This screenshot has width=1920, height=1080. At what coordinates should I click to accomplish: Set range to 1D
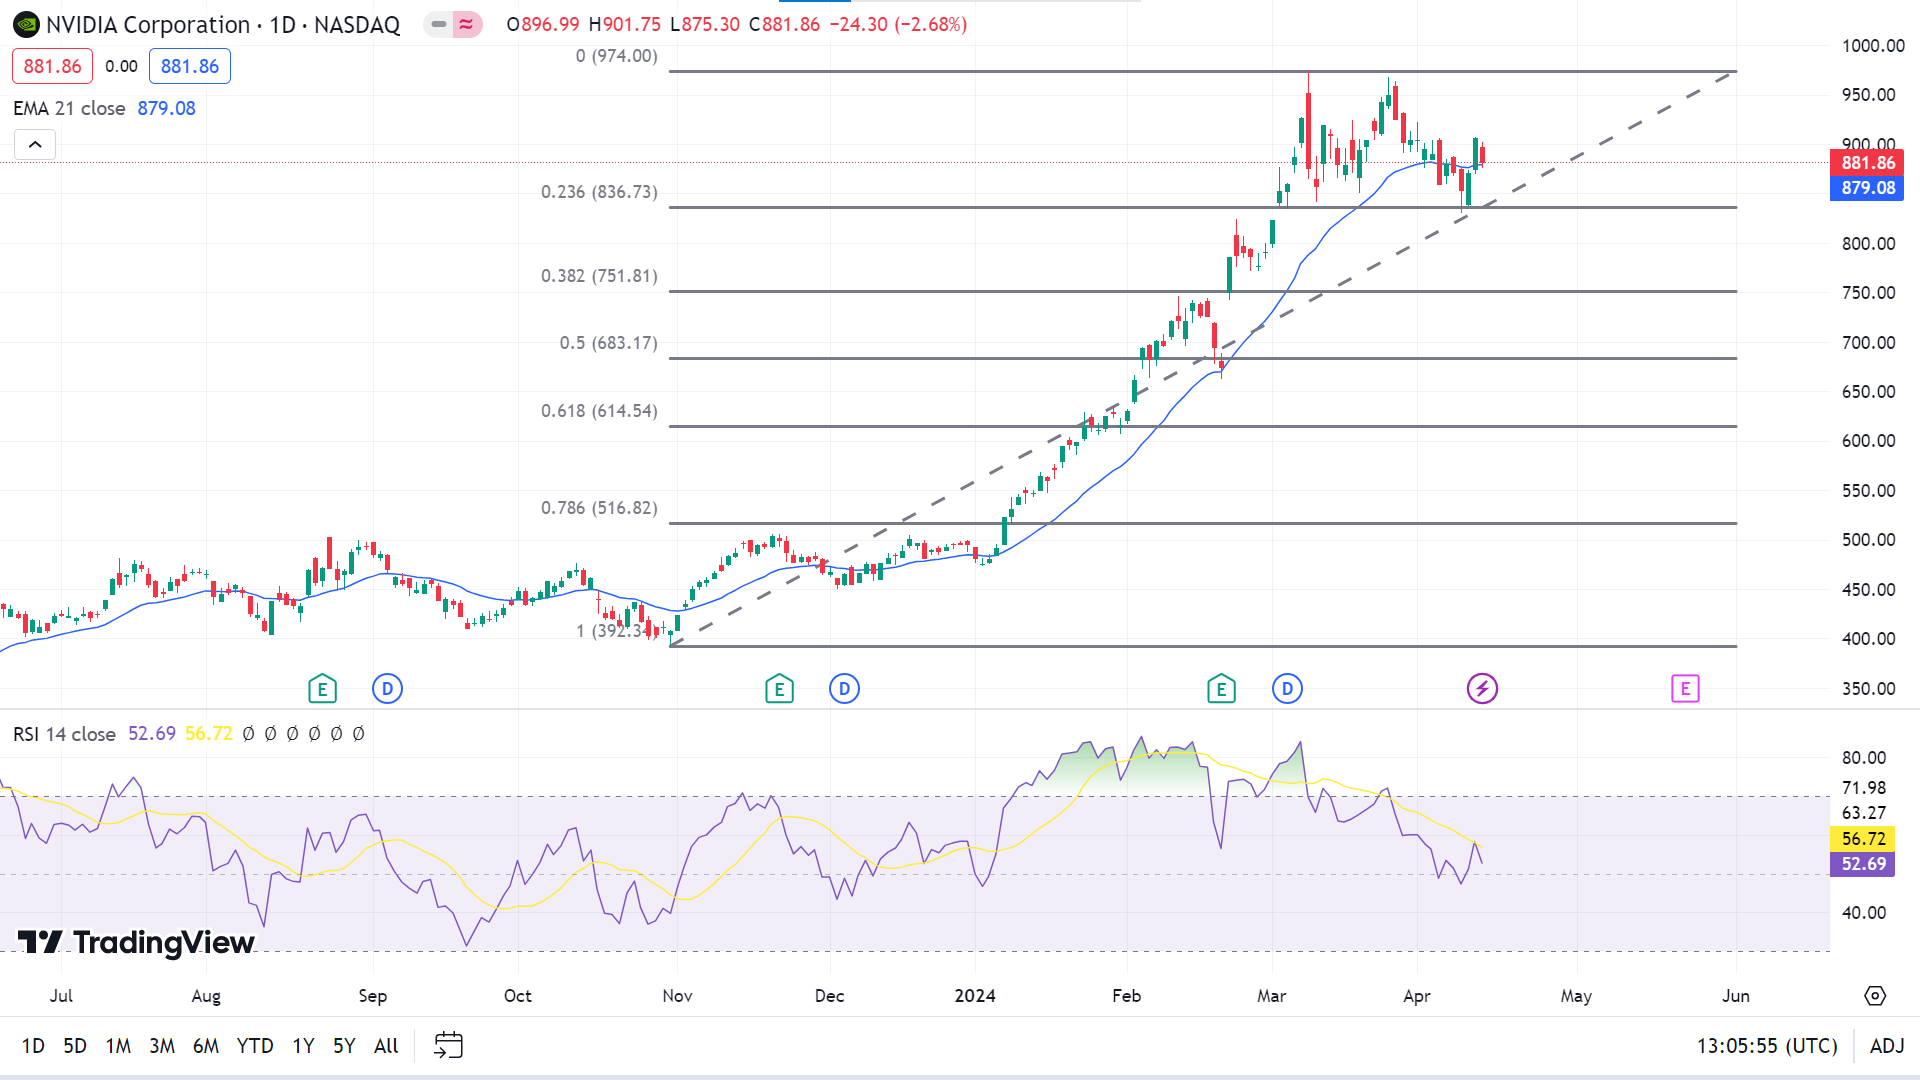pyautogui.click(x=33, y=1046)
